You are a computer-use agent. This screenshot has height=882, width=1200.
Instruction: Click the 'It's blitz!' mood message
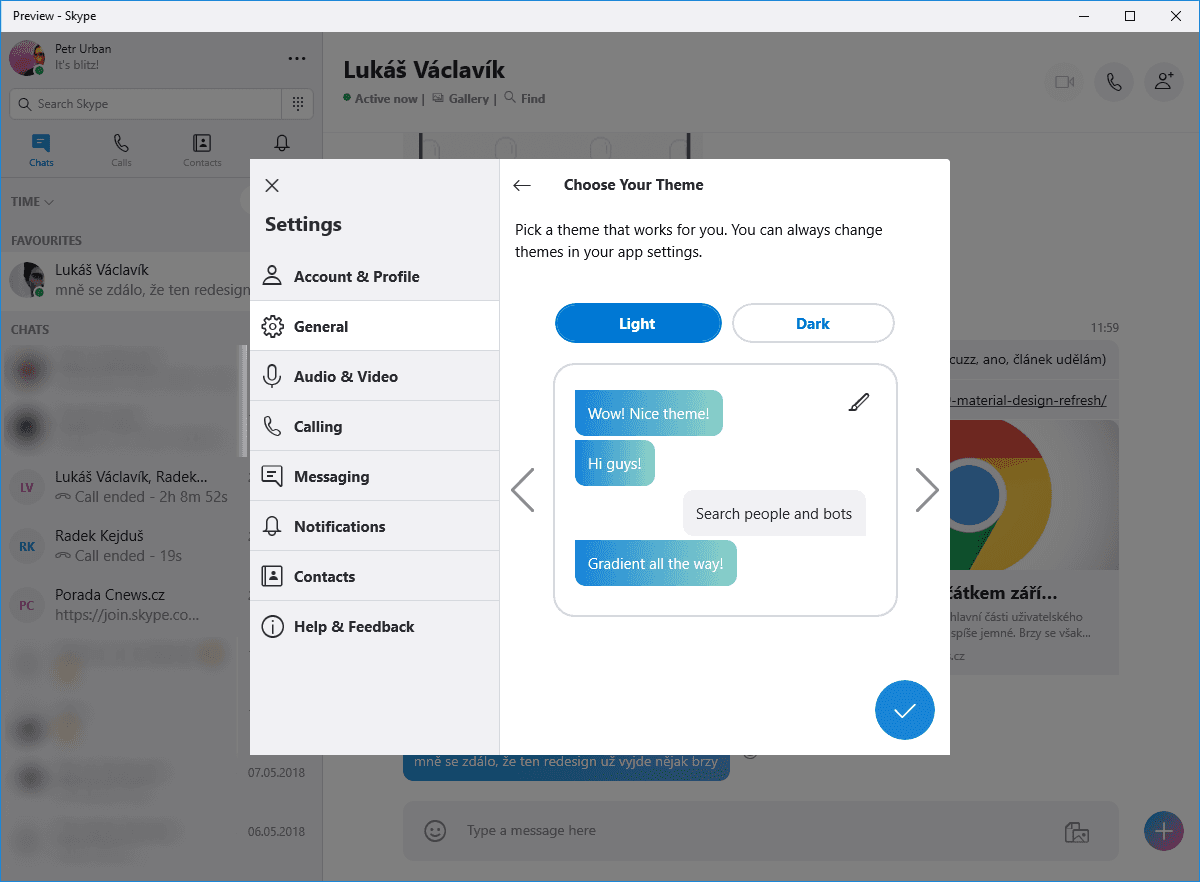pos(77,65)
